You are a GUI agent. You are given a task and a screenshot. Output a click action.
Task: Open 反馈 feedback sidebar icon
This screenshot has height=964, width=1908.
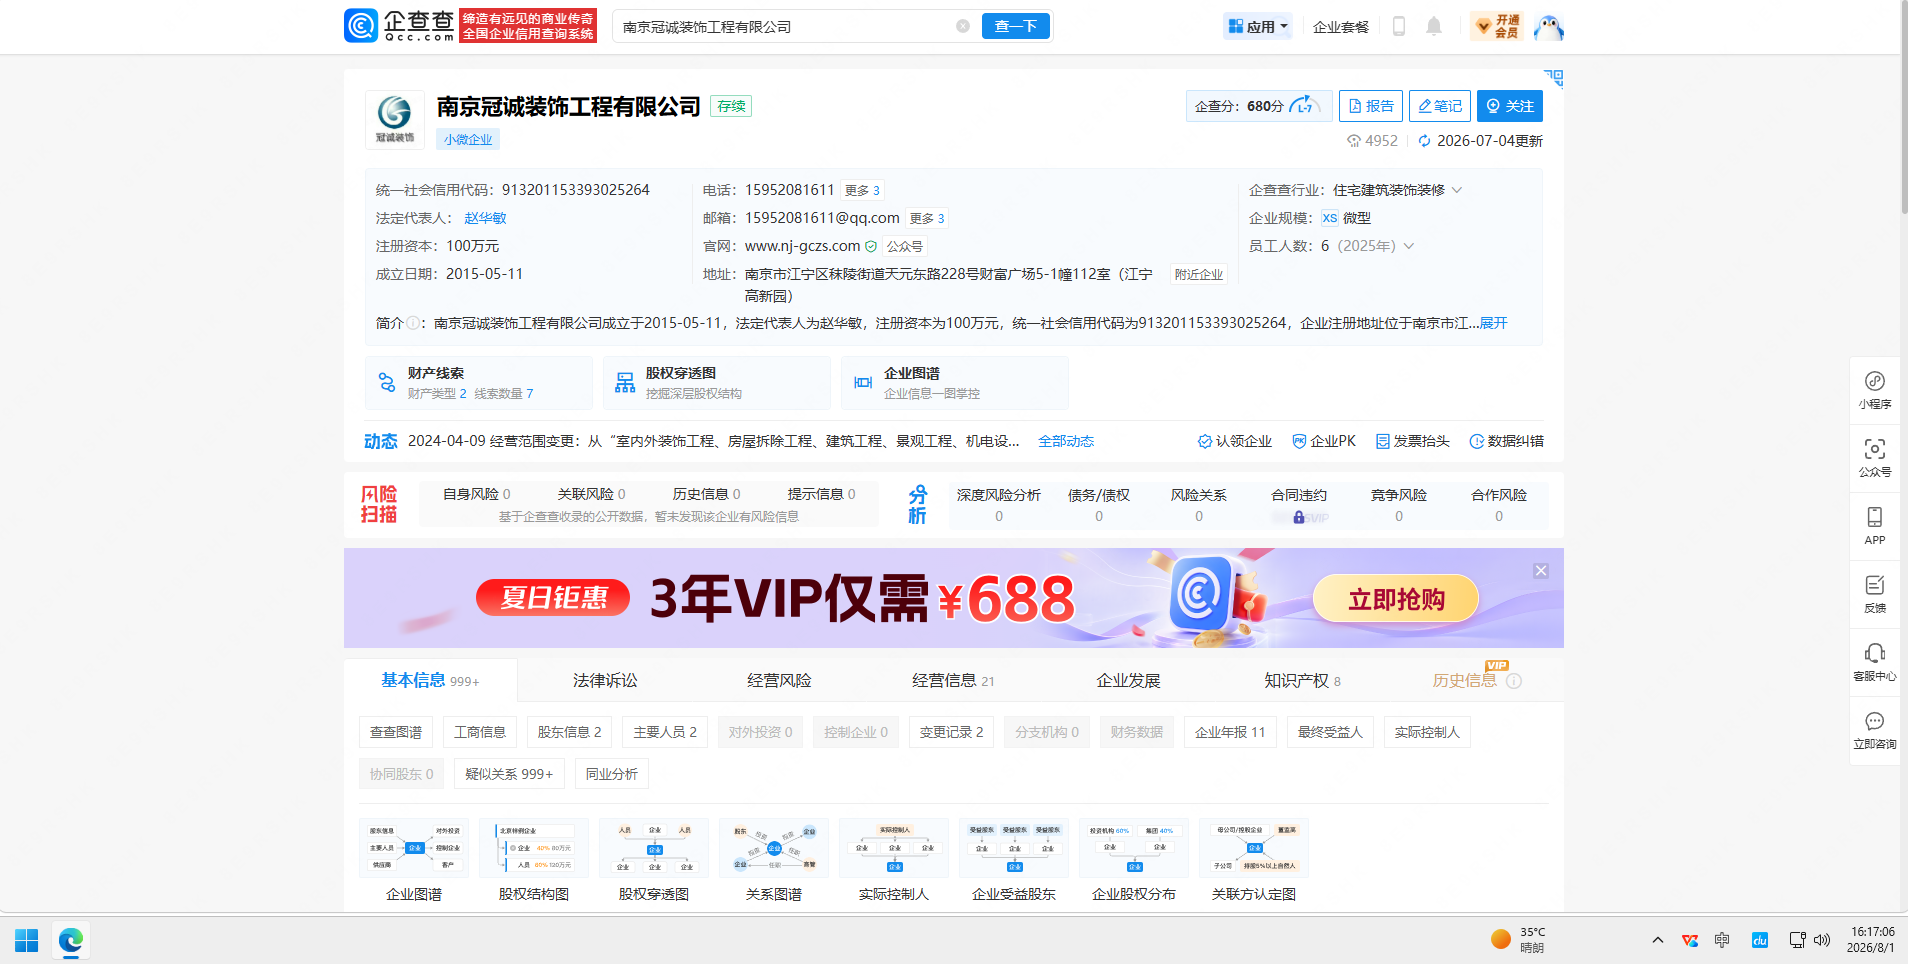(1875, 594)
